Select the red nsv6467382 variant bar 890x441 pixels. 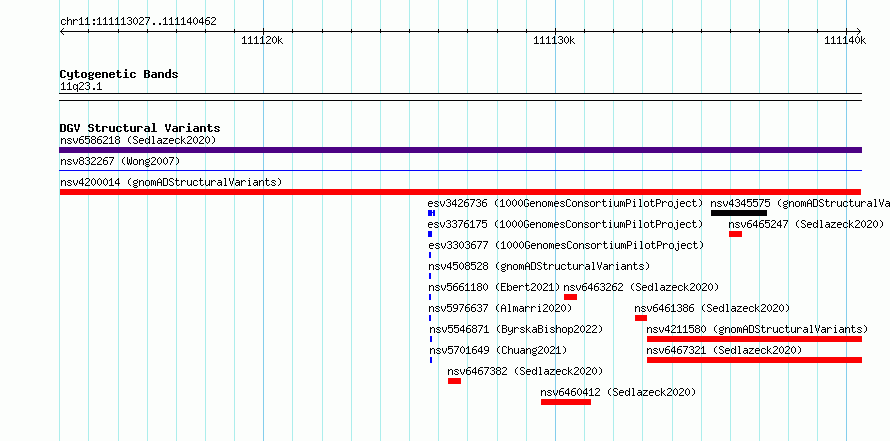pos(454,381)
